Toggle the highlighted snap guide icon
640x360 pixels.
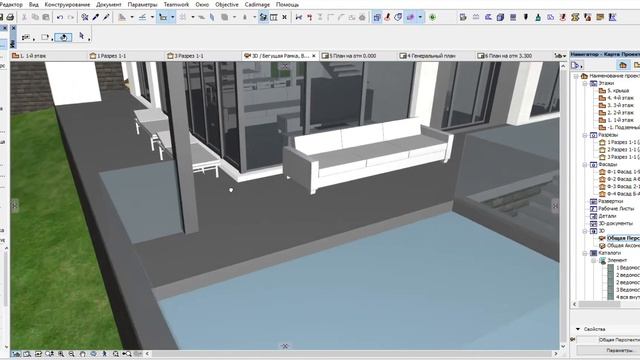[163, 17]
